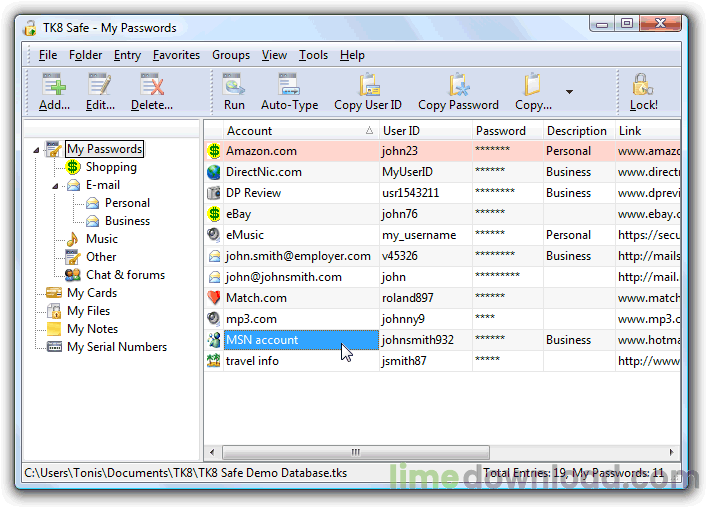Click the horizontal scrollbar thumb in entry list
The image size is (707, 508).
[x=356, y=452]
